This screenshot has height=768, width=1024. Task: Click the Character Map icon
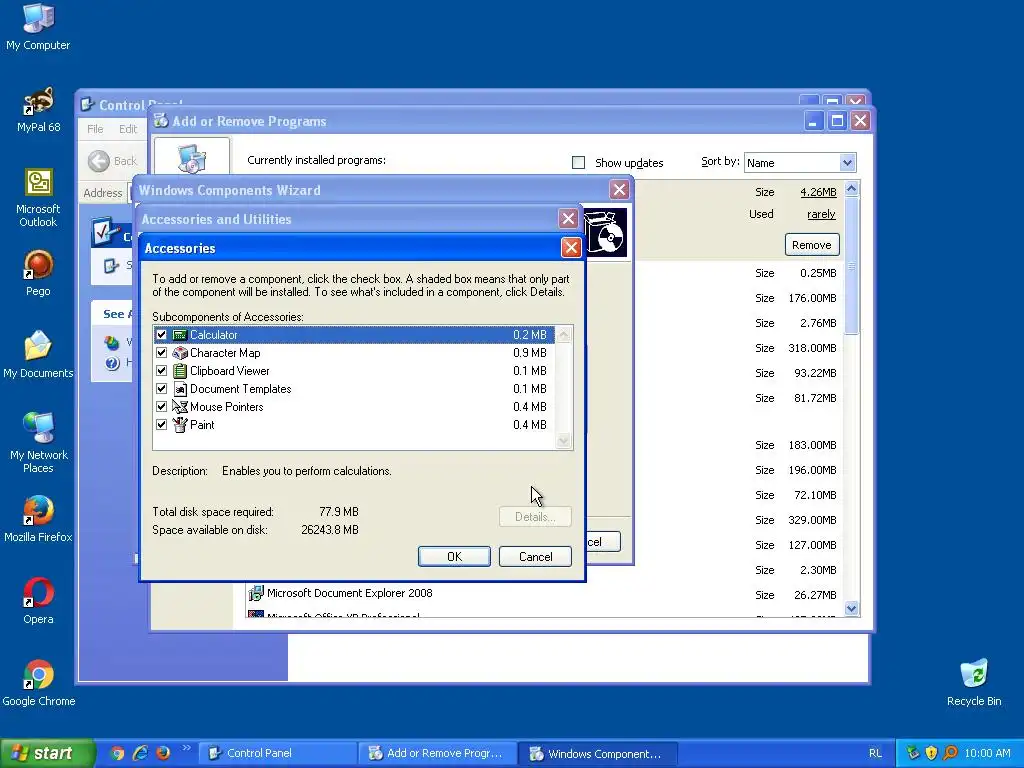tap(180, 353)
